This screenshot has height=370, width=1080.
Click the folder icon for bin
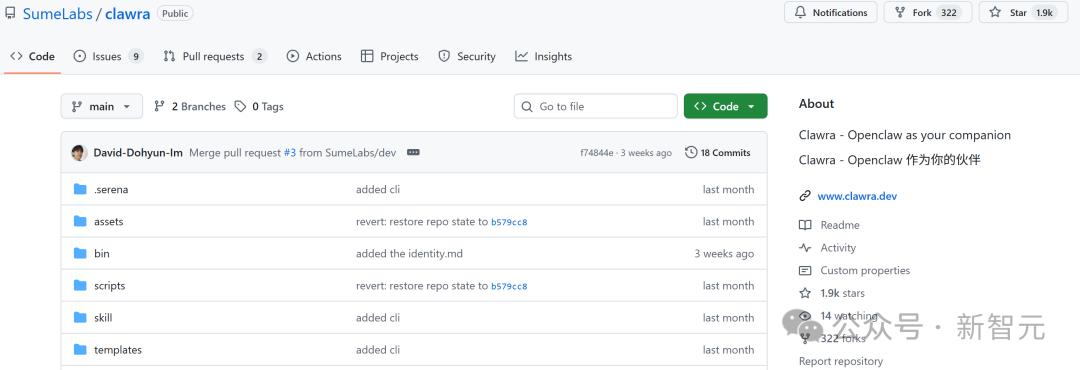pos(80,254)
